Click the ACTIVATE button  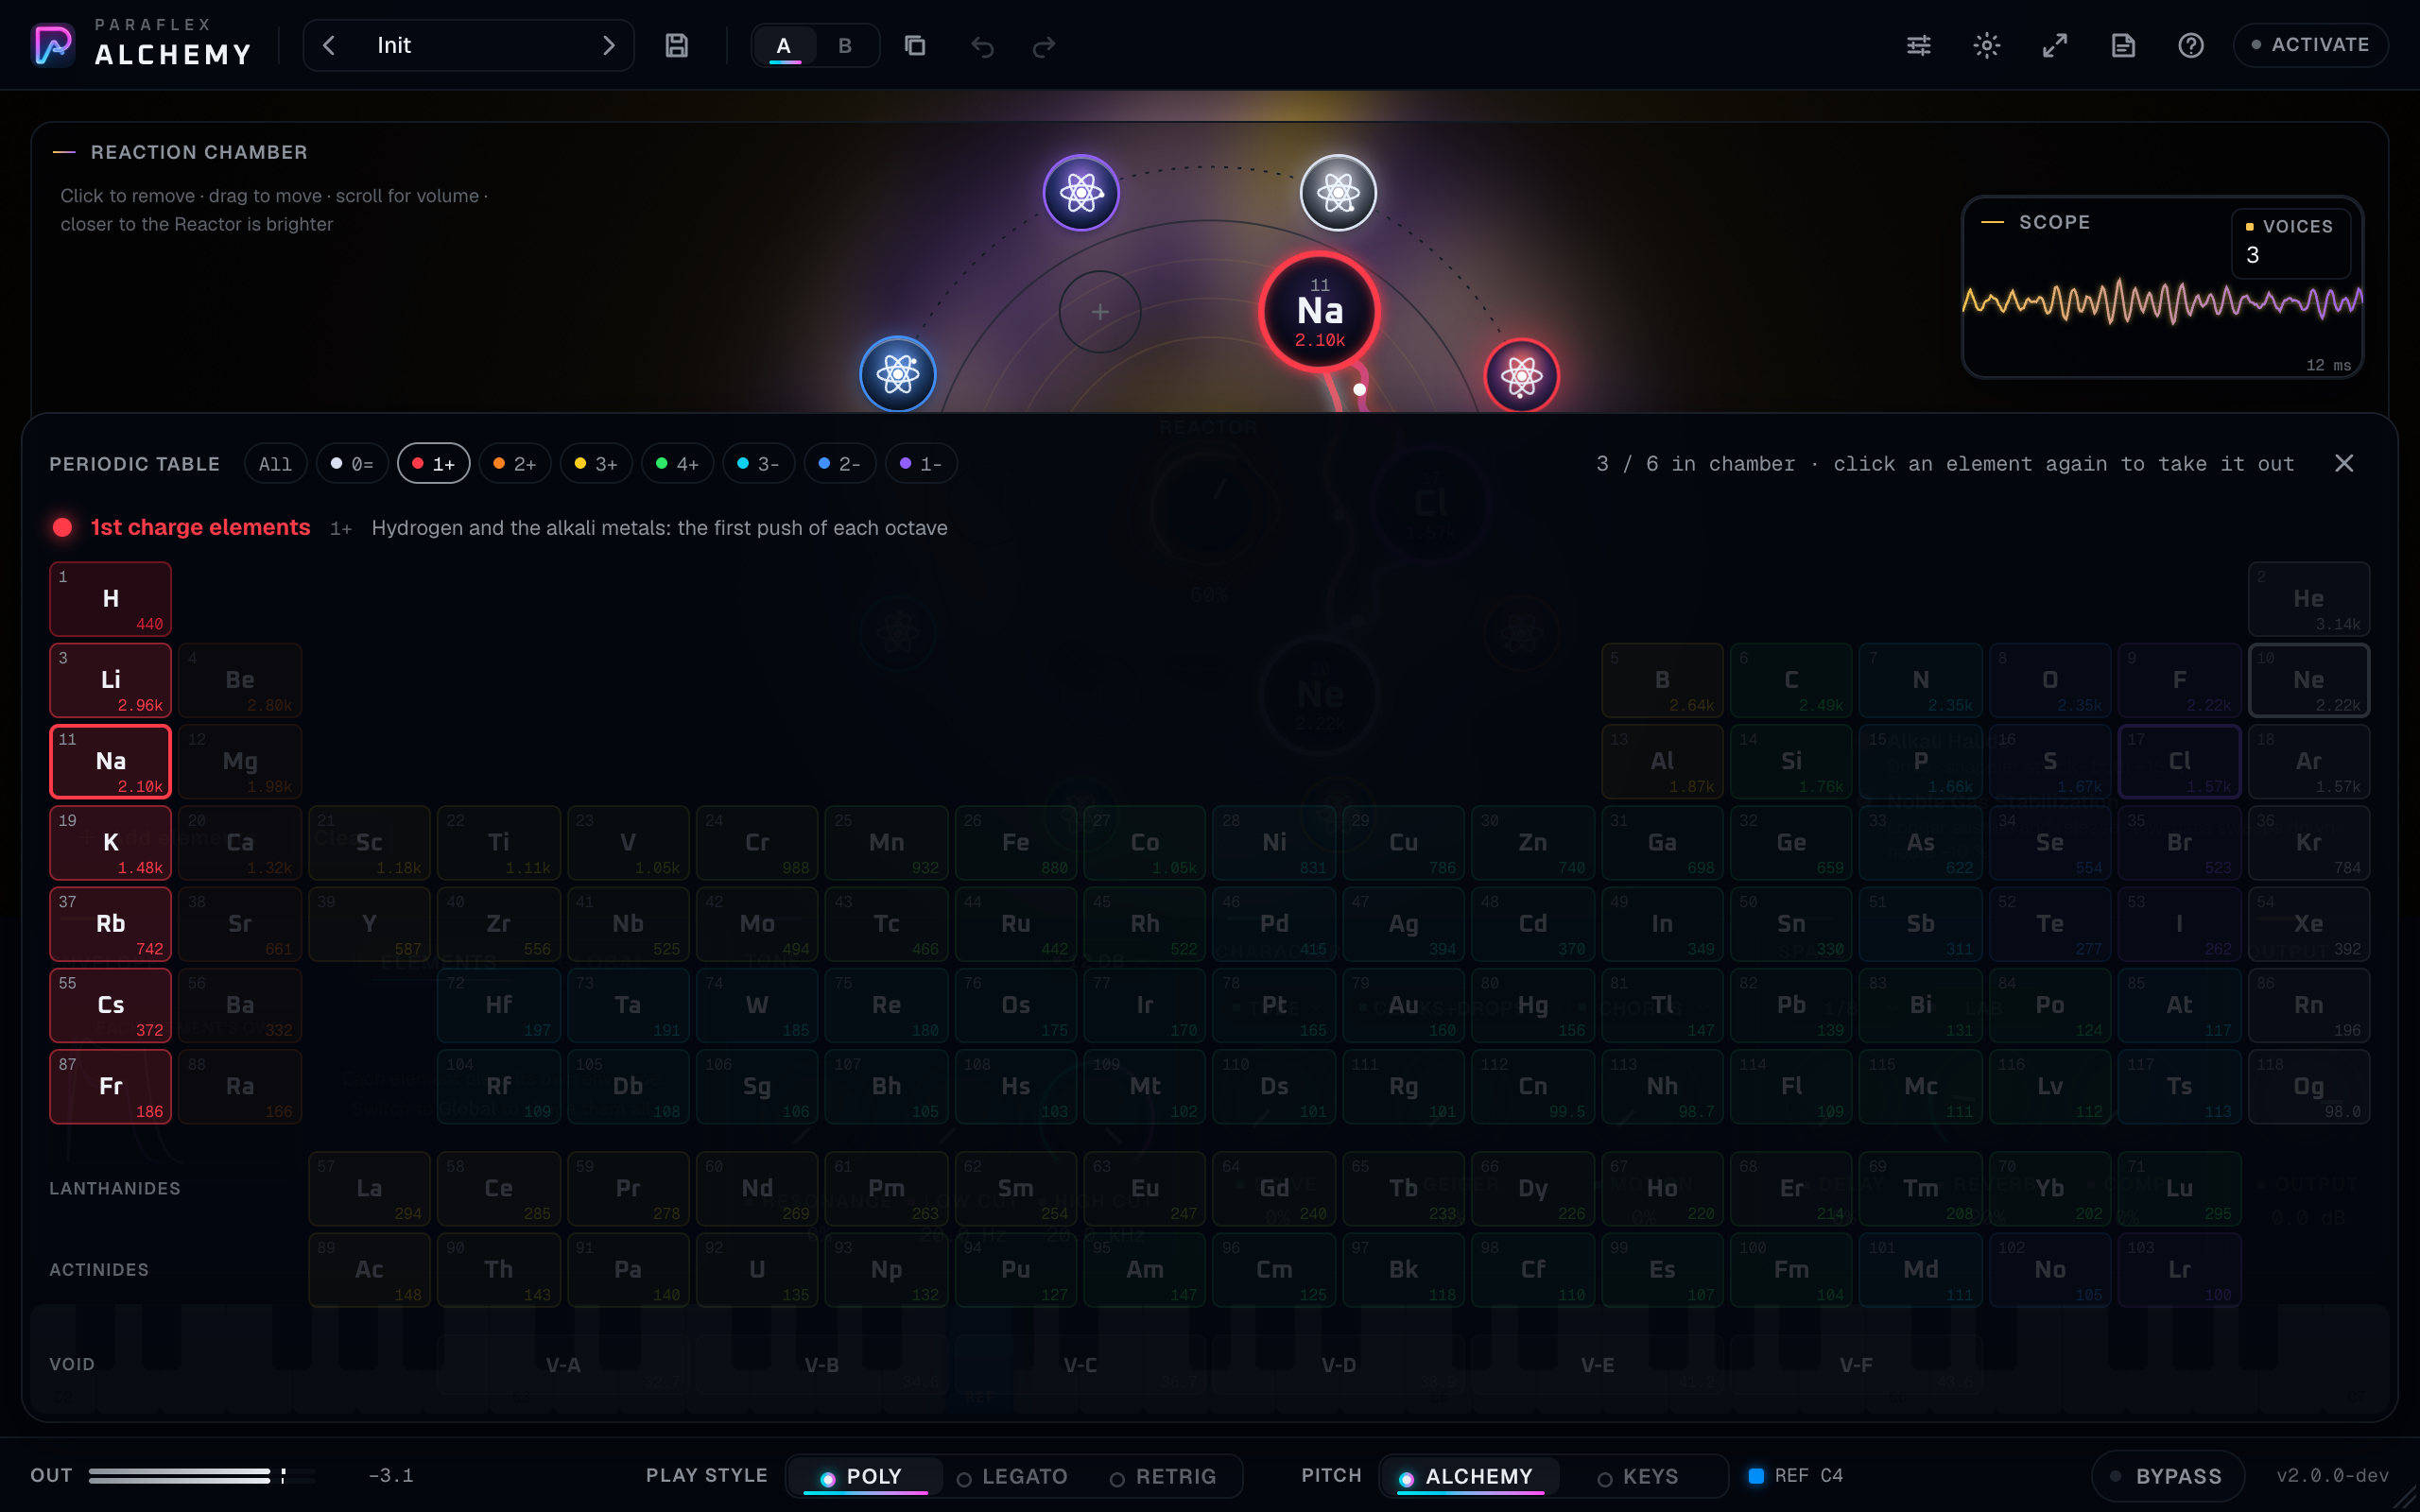pos(2310,45)
